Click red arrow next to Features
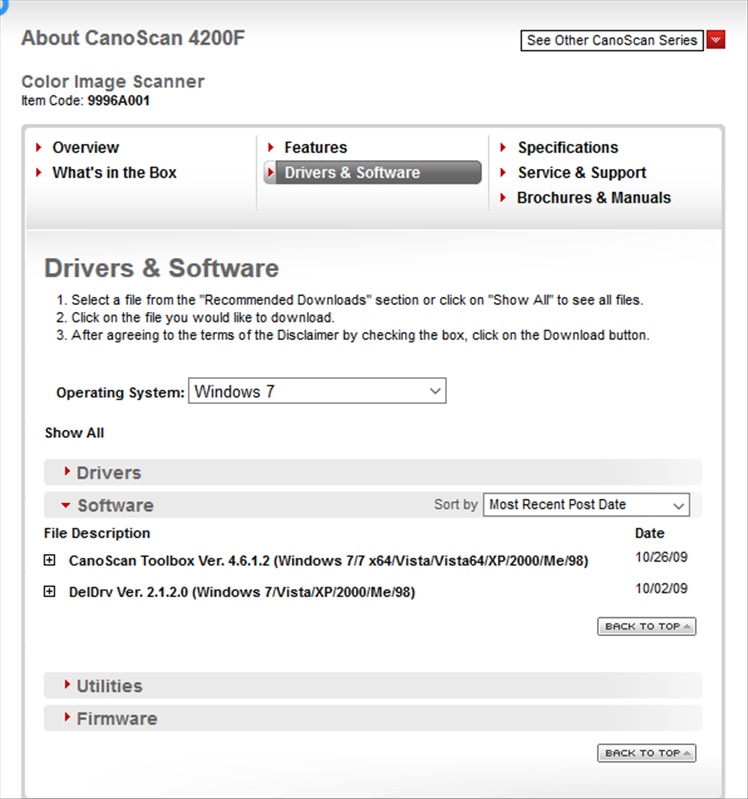 pos(271,147)
